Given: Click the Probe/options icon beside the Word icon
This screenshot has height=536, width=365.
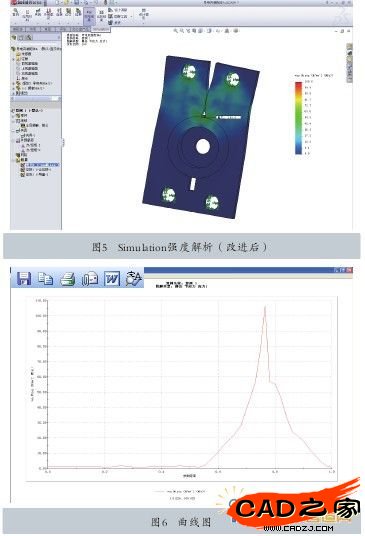Looking at the screenshot, I should 134,279.
